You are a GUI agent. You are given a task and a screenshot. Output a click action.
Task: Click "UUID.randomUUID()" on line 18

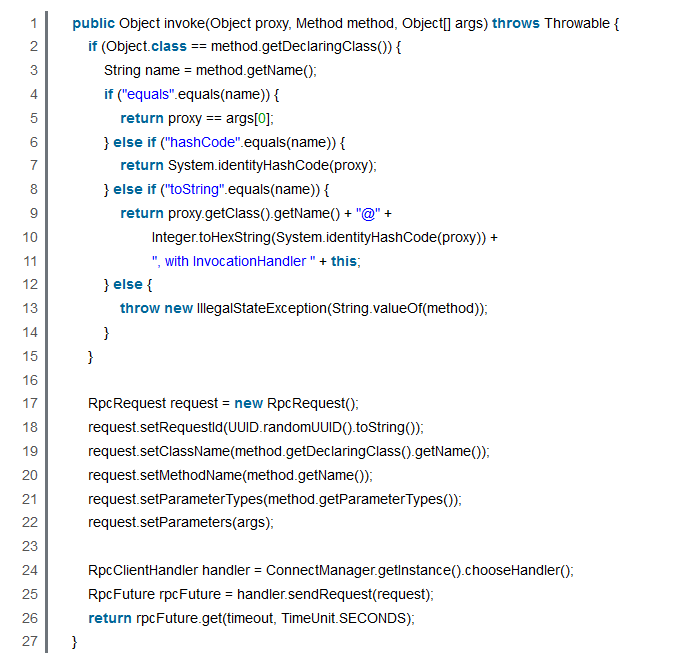tap(290, 427)
